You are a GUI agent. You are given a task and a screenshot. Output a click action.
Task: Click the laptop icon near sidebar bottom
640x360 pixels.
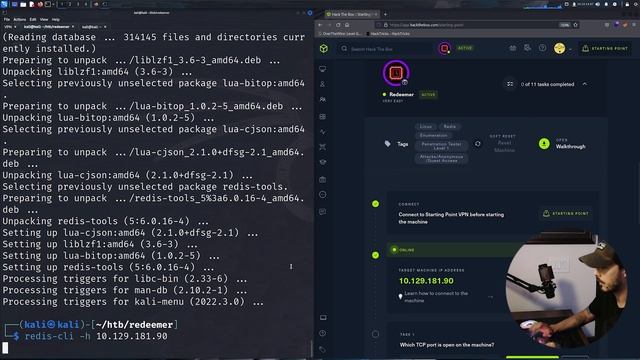click(x=323, y=318)
